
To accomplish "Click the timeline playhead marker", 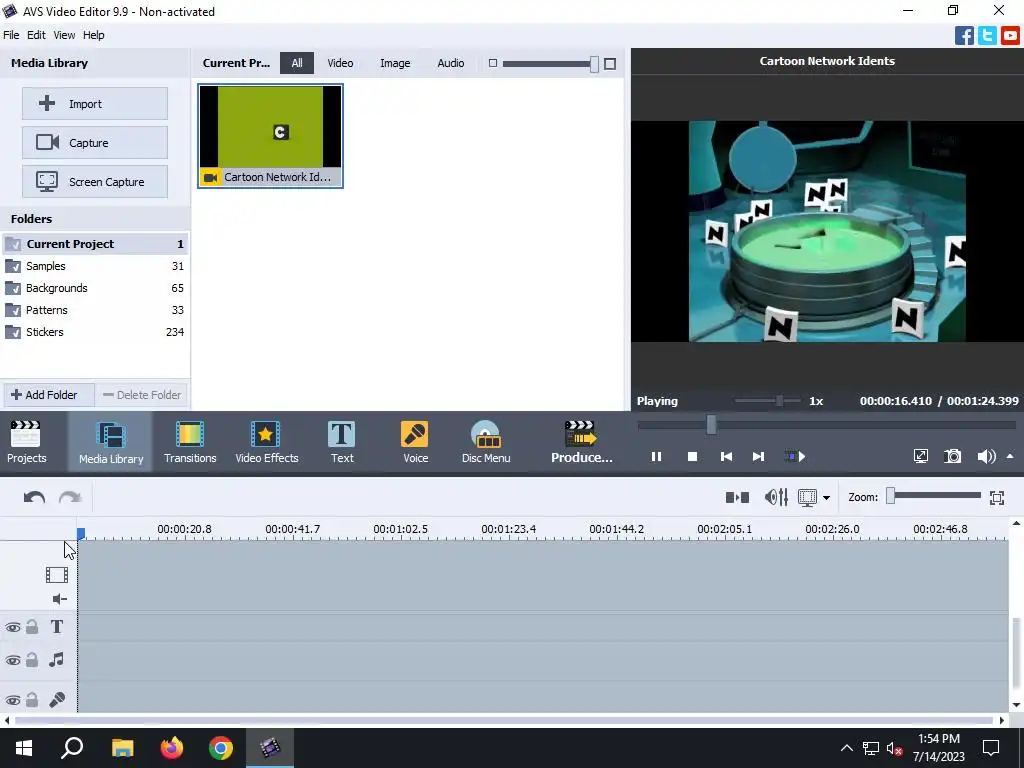I will [81, 534].
